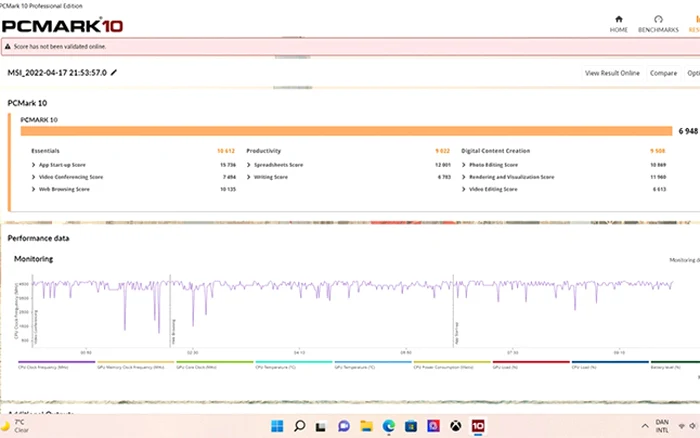The height and width of the screenshot is (438, 700).
Task: Open the Xbox app on taskbar
Action: point(455,426)
